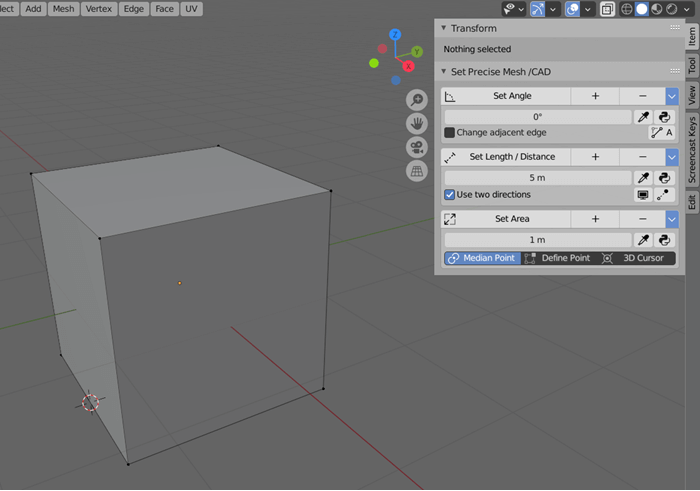
Task: Collapse the Set Precise Mesh /CAD panel
Action: 444,71
